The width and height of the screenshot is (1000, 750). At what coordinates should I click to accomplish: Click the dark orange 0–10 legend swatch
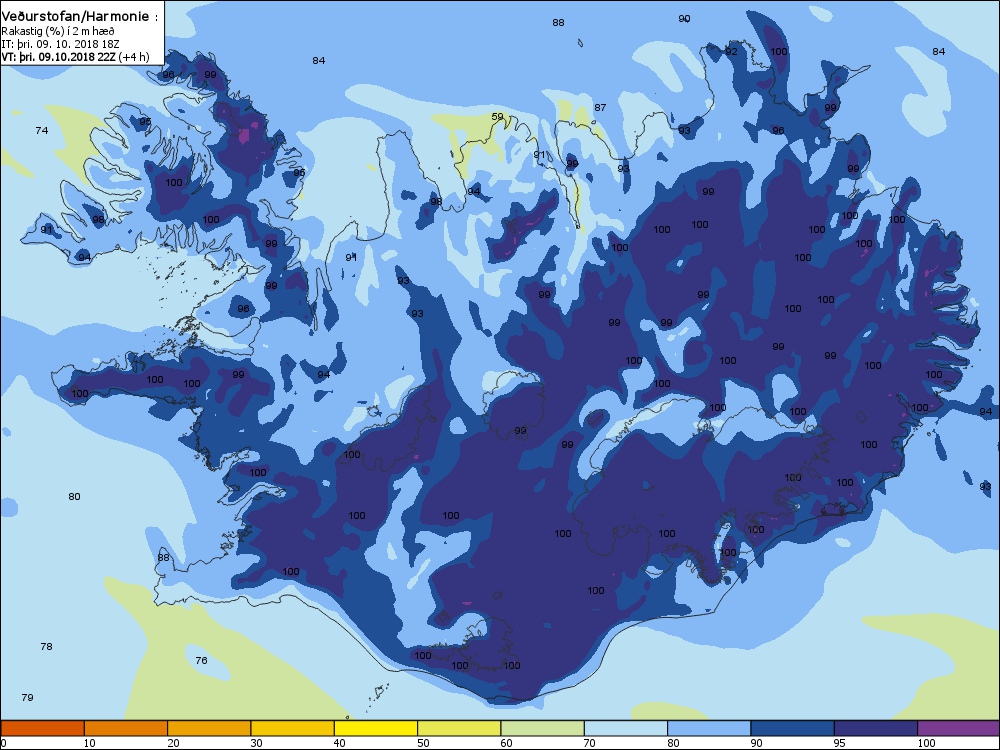[42, 728]
